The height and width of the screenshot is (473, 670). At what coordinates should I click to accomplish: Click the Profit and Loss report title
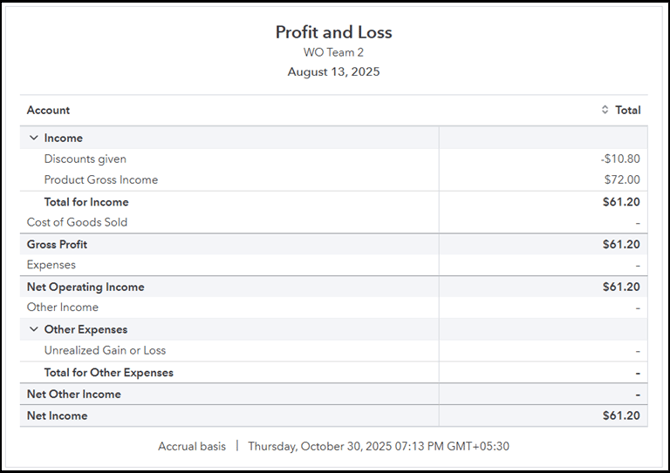334,32
